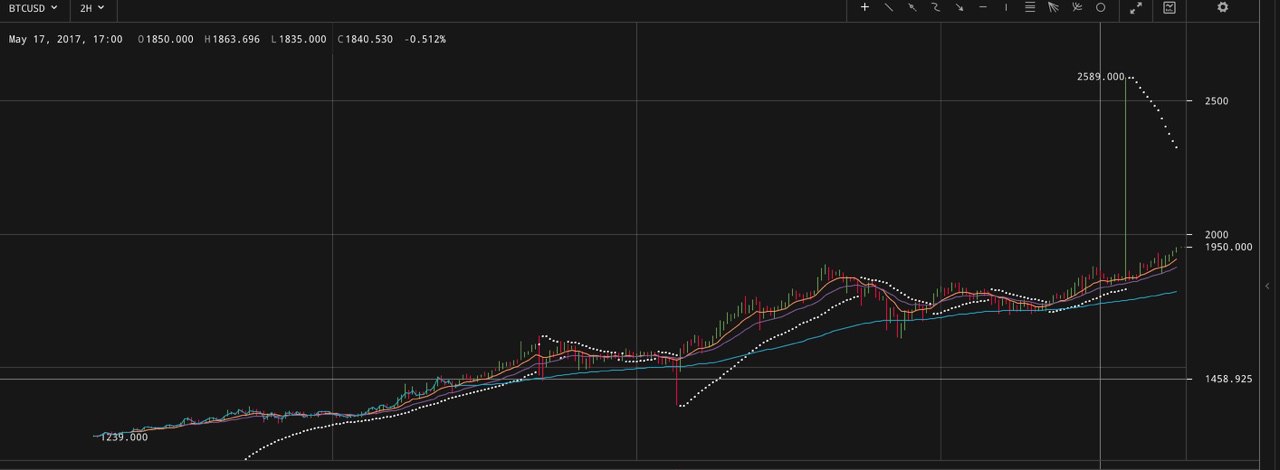The width and height of the screenshot is (1280, 470).
Task: Open chart settings gear
Action: coord(1222,8)
